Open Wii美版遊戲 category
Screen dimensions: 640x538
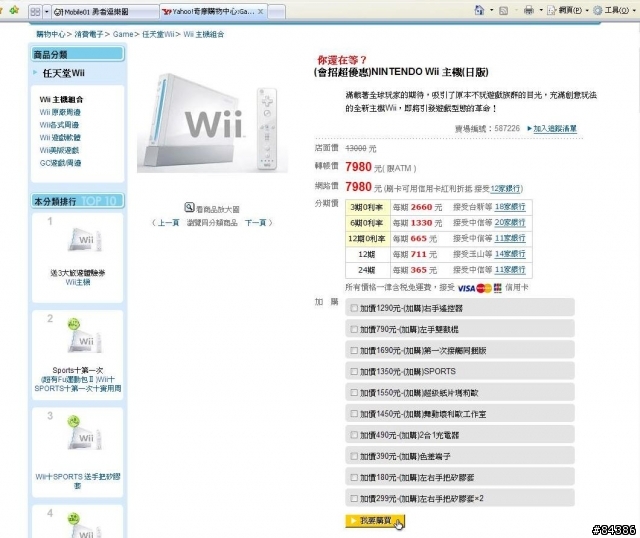click(x=59, y=150)
